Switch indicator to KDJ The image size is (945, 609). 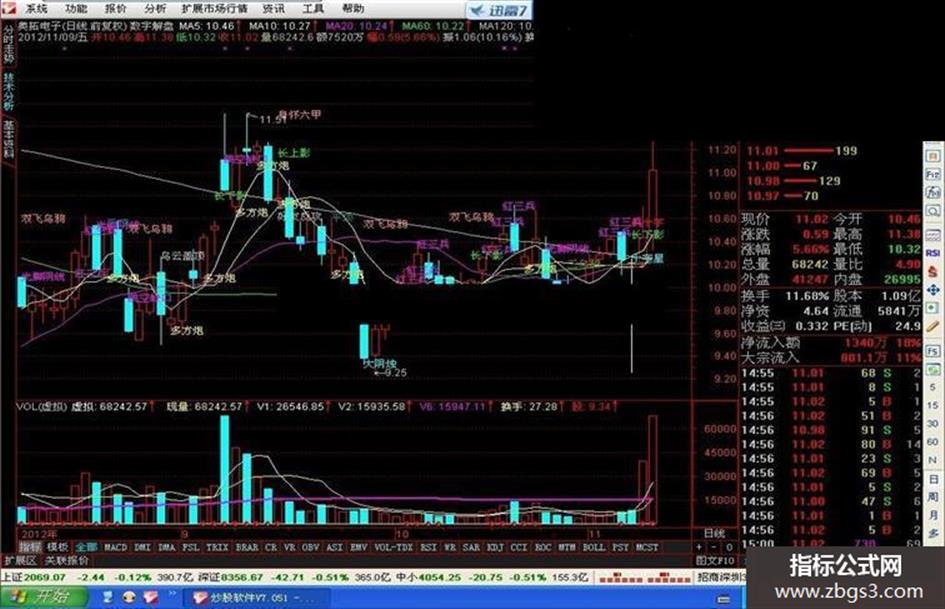pyautogui.click(x=495, y=547)
